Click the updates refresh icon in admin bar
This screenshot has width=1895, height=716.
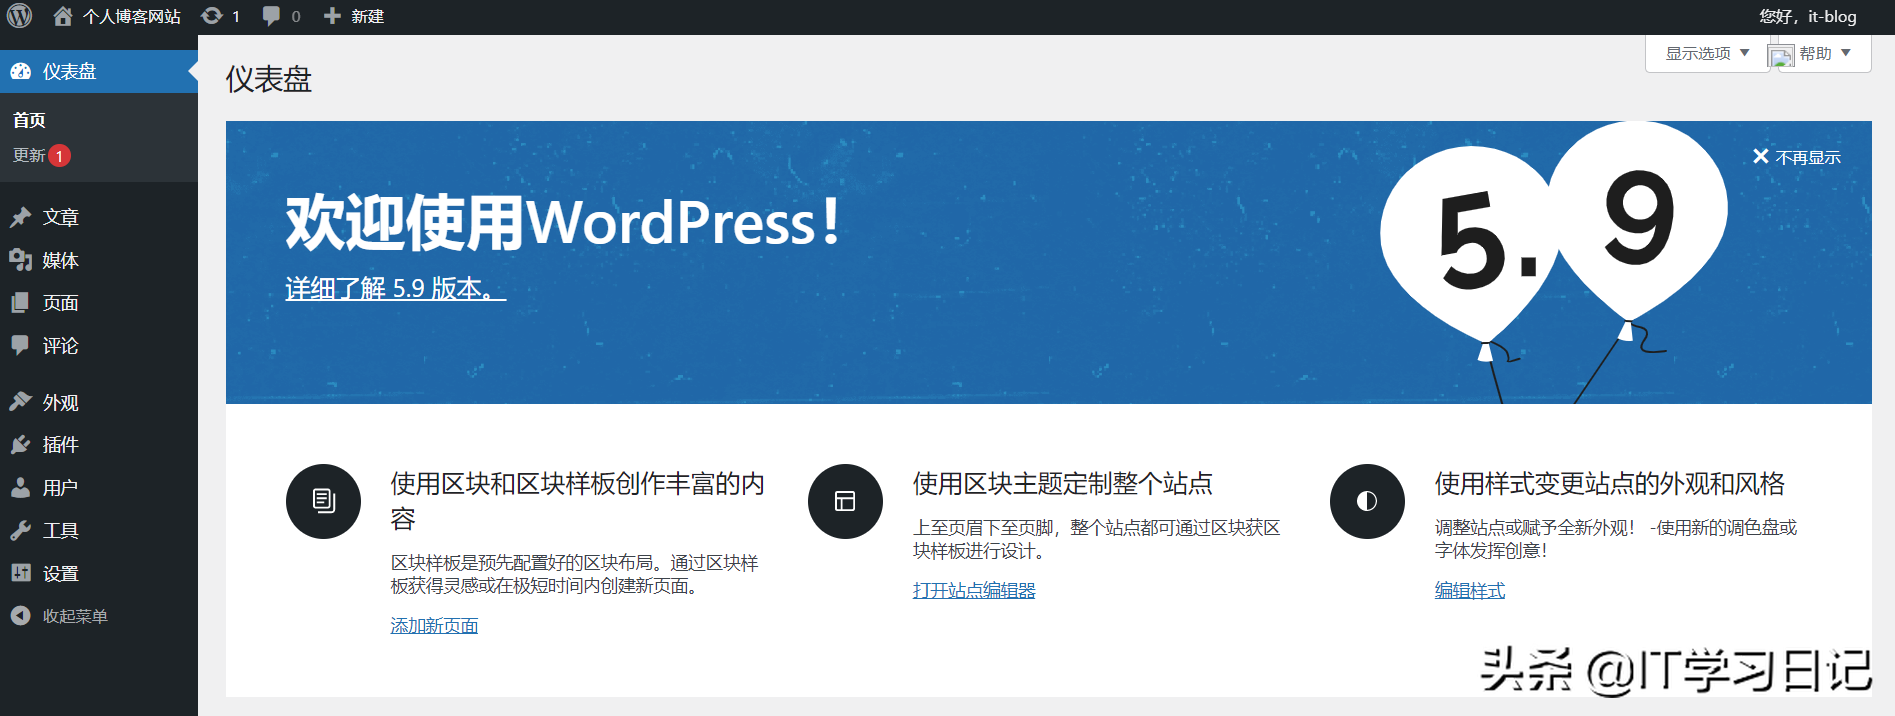coord(211,16)
